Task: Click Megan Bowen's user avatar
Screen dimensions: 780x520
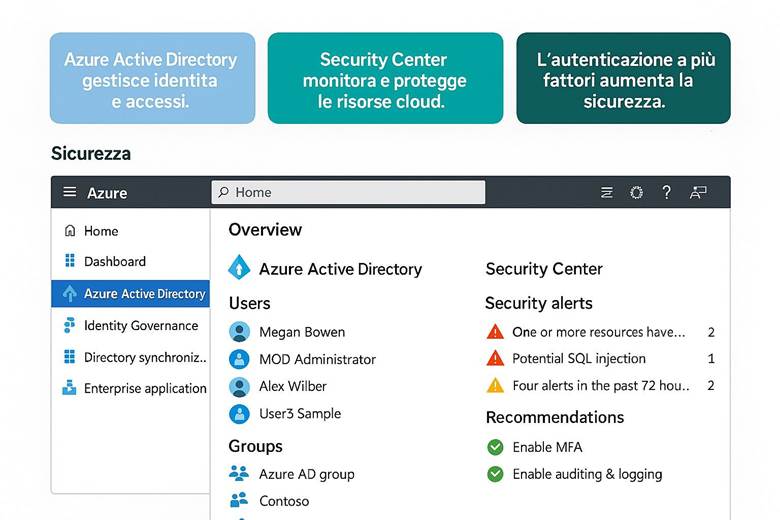Action: 239,331
